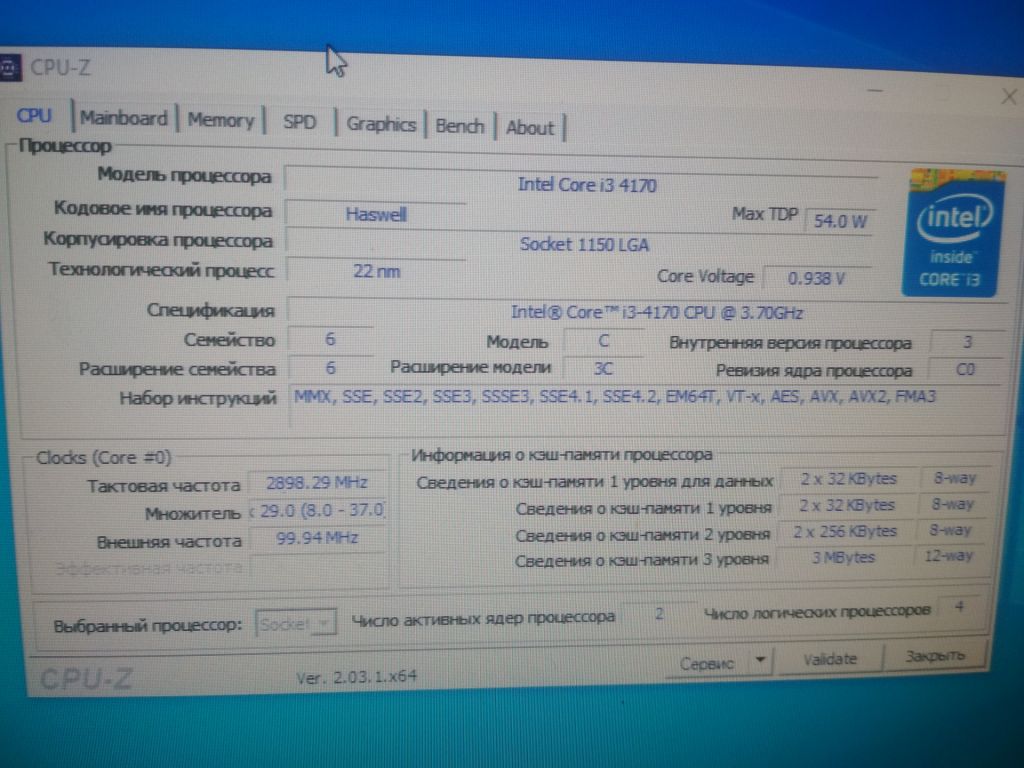Screen dimensions: 1024x768
Task: Close the CPU-Z window
Action: (x=1008, y=97)
